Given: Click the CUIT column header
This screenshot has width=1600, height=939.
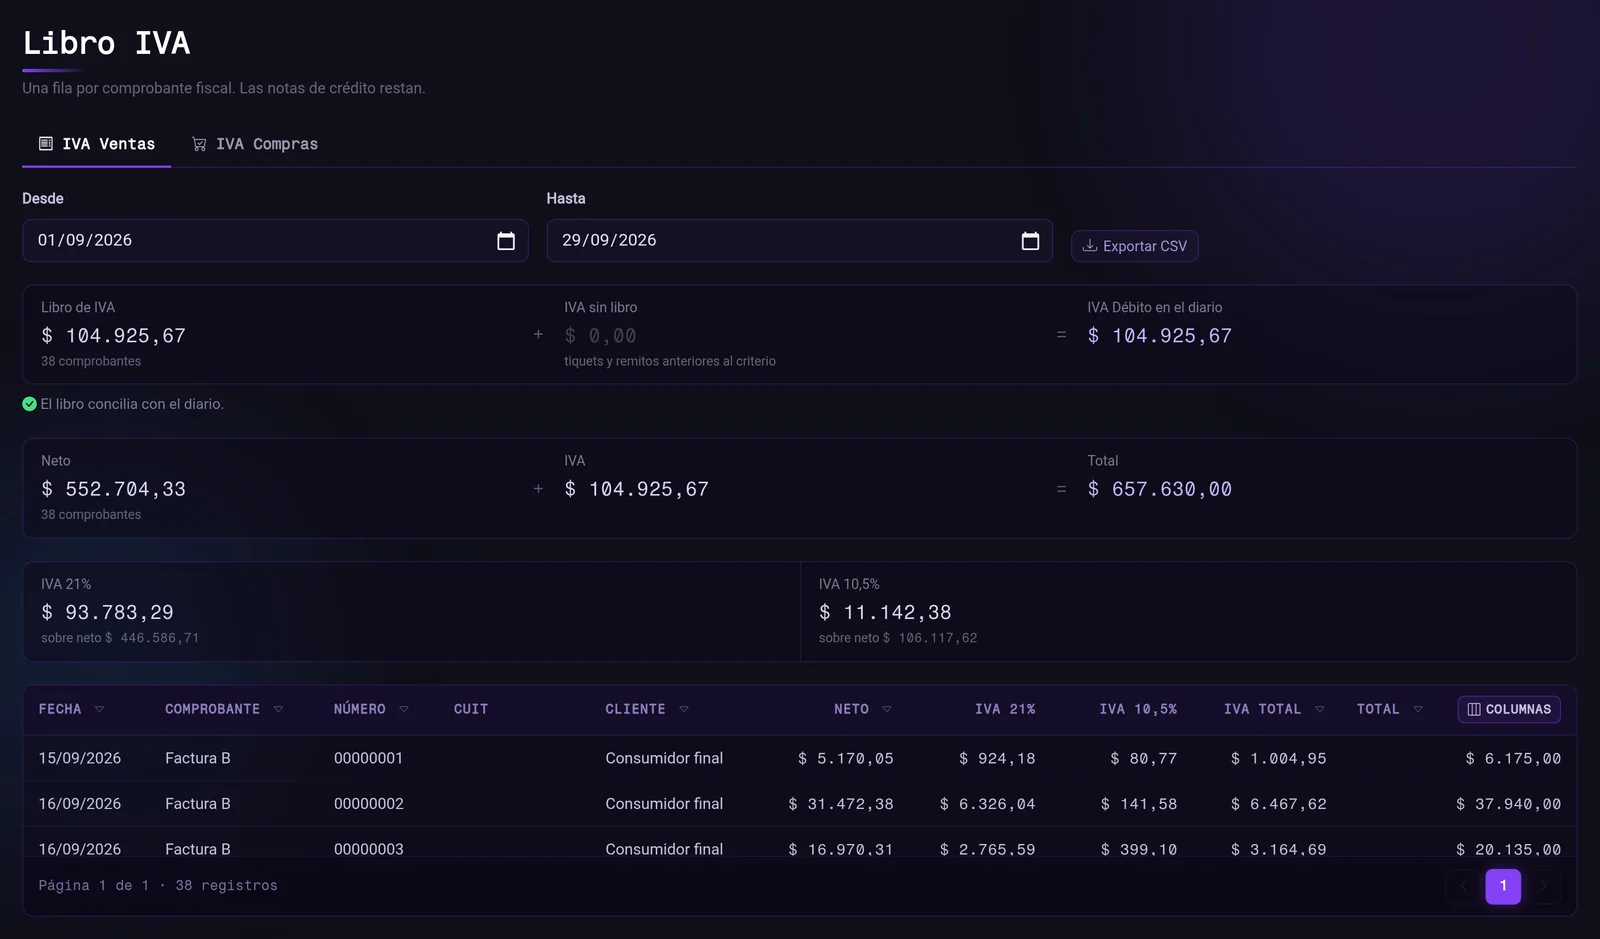Looking at the screenshot, I should (x=471, y=709).
